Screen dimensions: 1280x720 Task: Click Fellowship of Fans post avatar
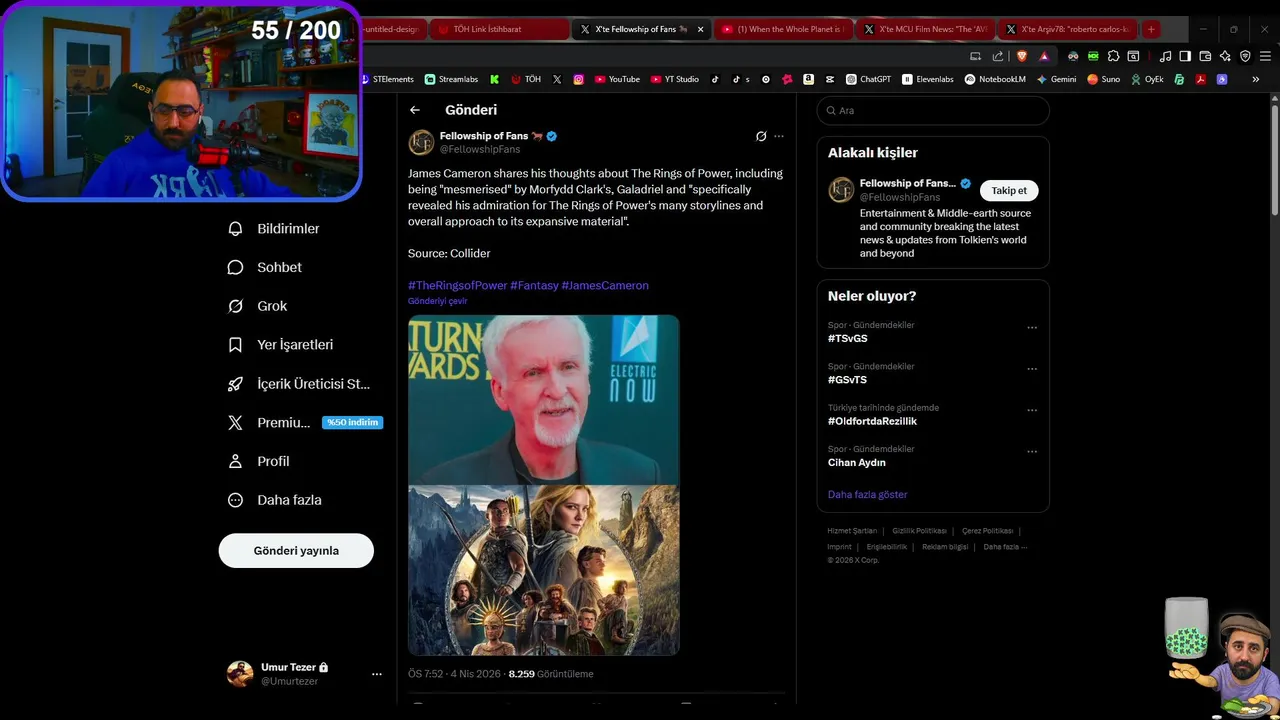421,142
